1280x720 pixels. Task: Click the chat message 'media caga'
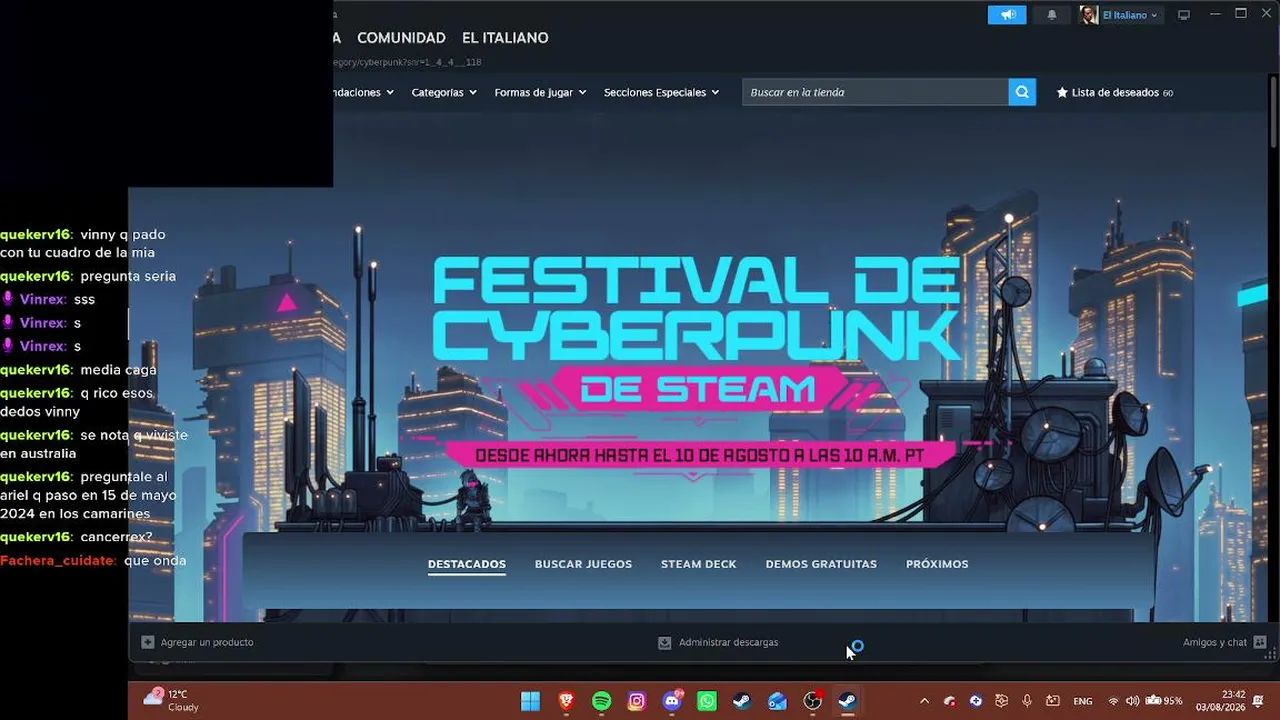click(x=118, y=370)
